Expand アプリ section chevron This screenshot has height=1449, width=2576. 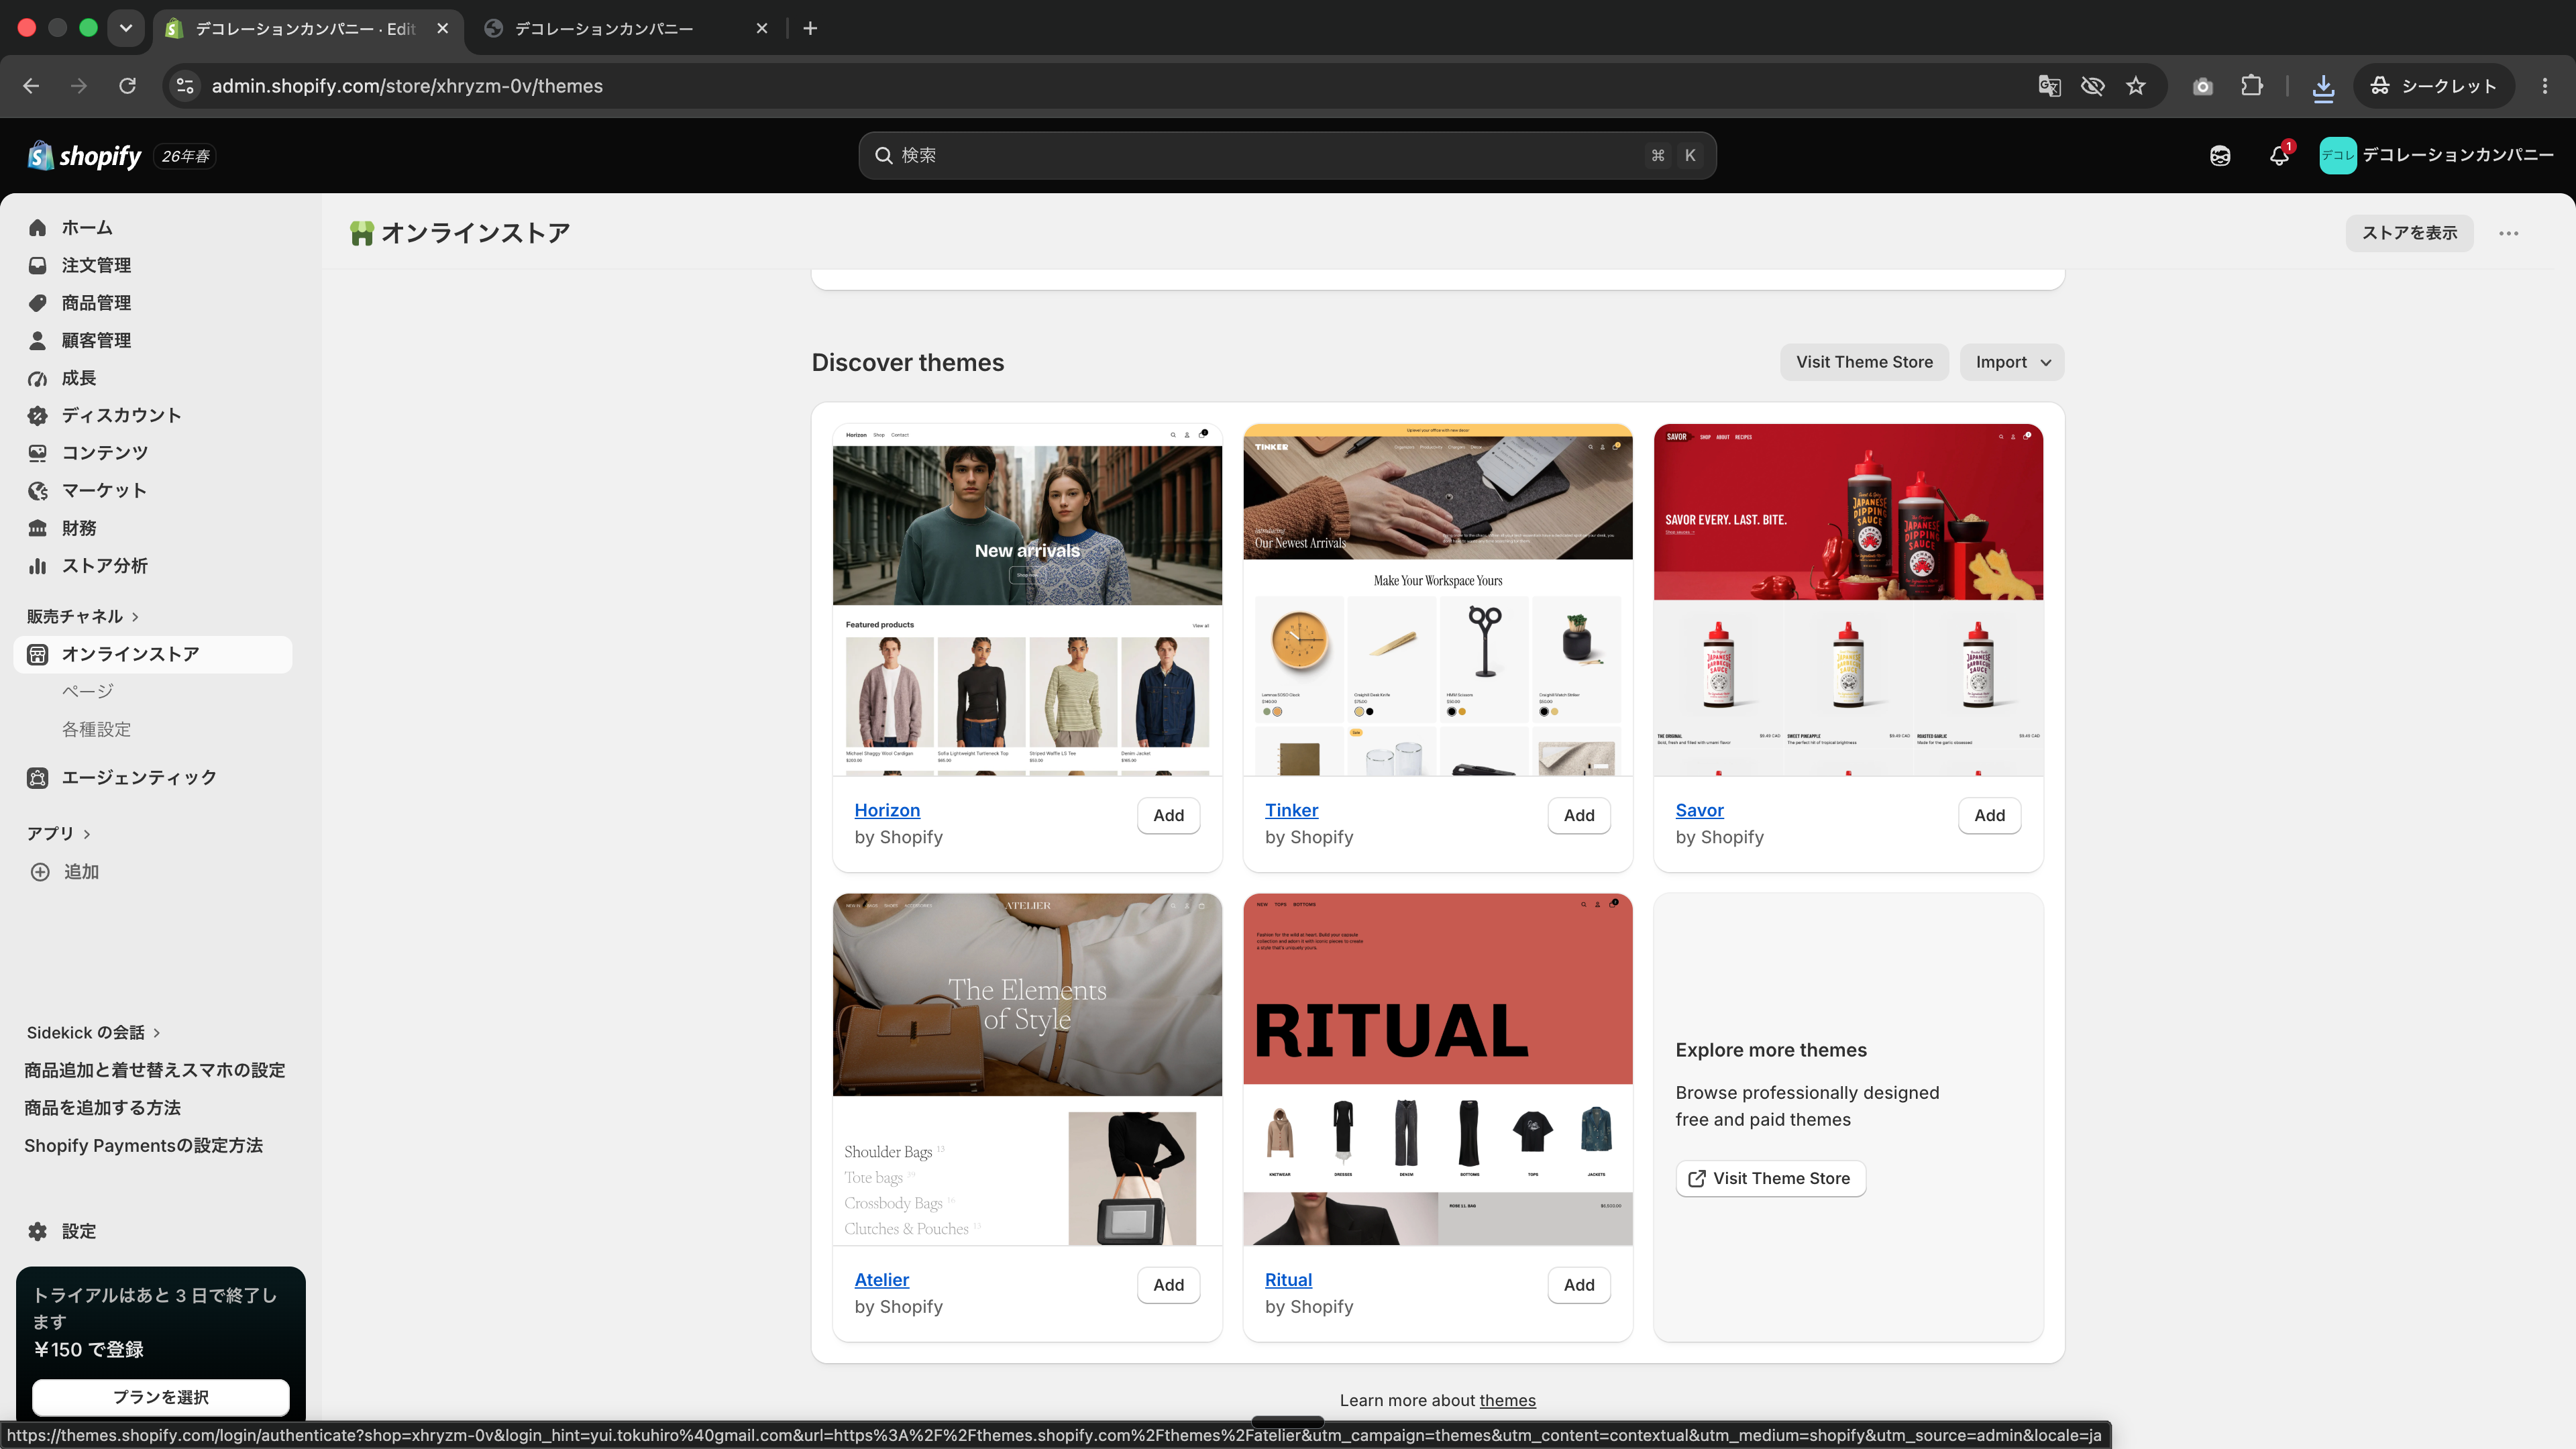pyautogui.click(x=87, y=834)
